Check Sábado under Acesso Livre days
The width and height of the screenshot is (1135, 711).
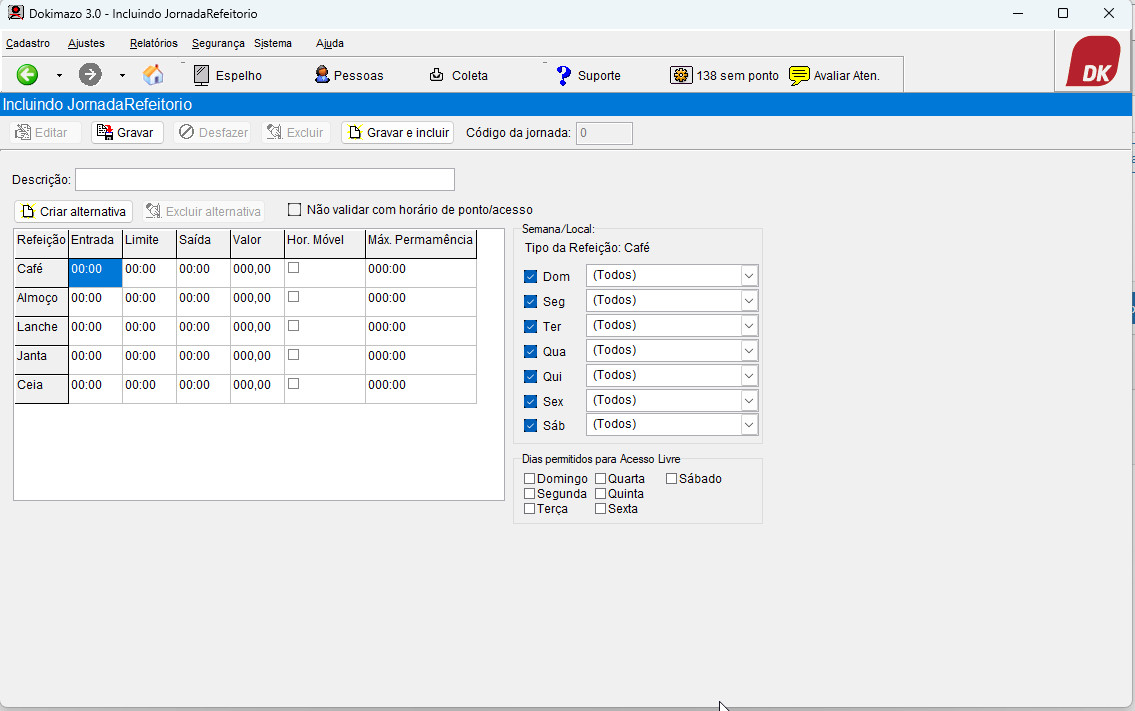tap(672, 479)
